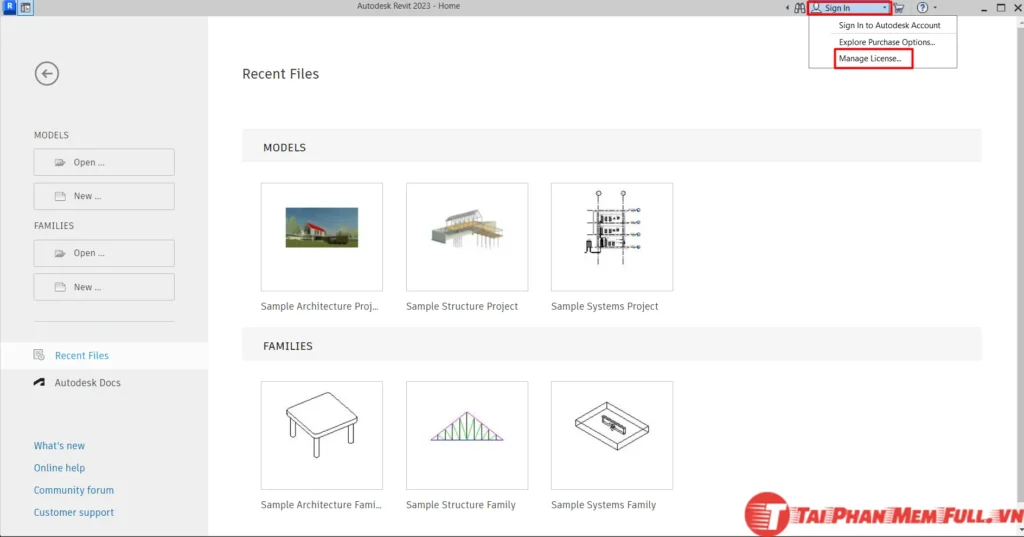
Task: Open the Online help link
Action: point(59,468)
